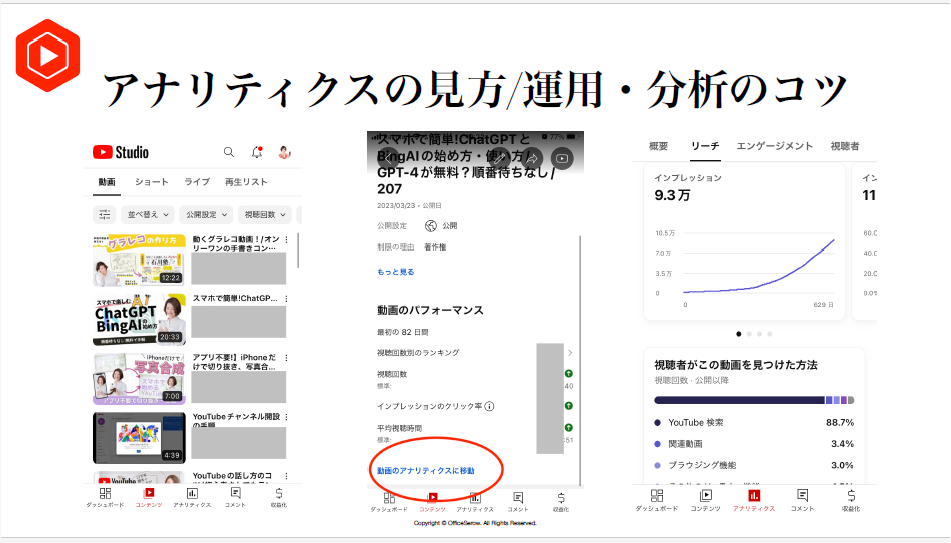Switch to the 再生リスト tab
The height and width of the screenshot is (543, 951).
[246, 182]
